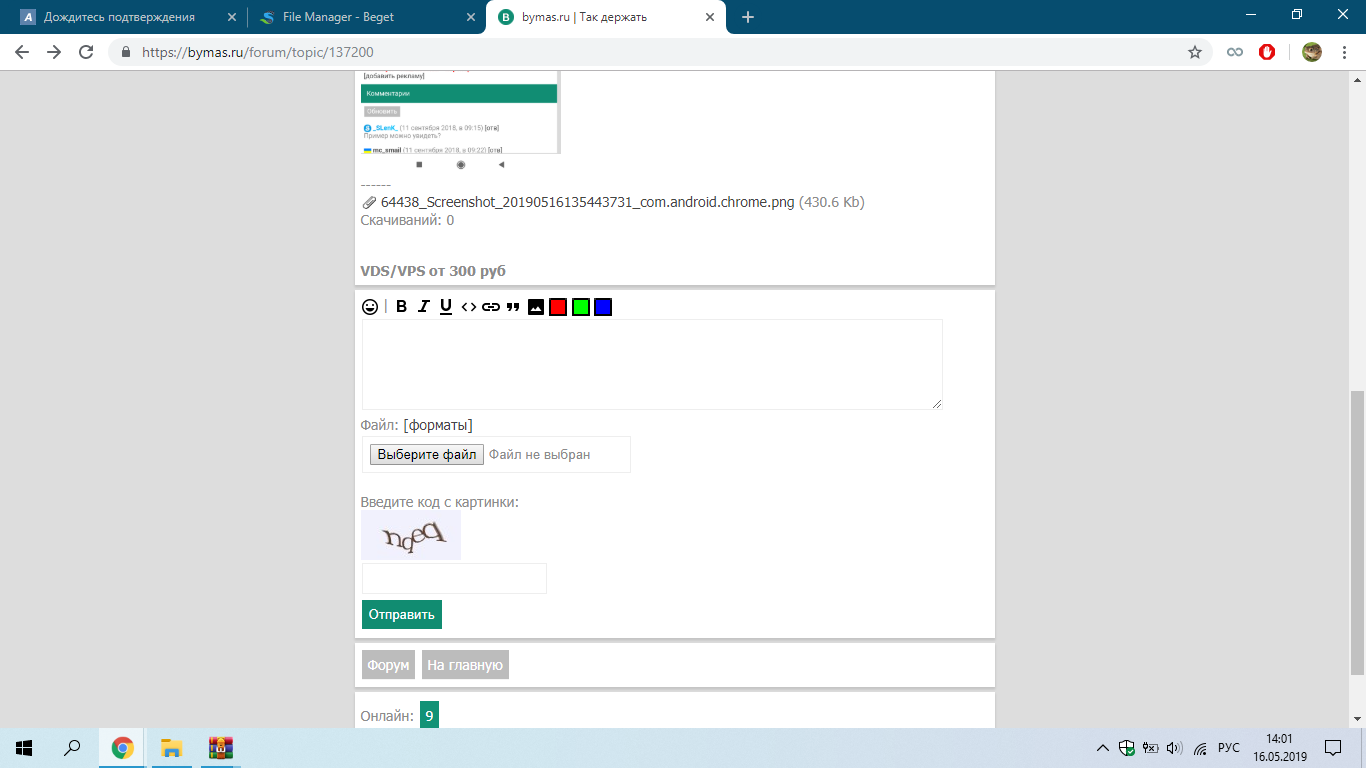
Task: Submit the reply with Отправить
Action: point(401,614)
